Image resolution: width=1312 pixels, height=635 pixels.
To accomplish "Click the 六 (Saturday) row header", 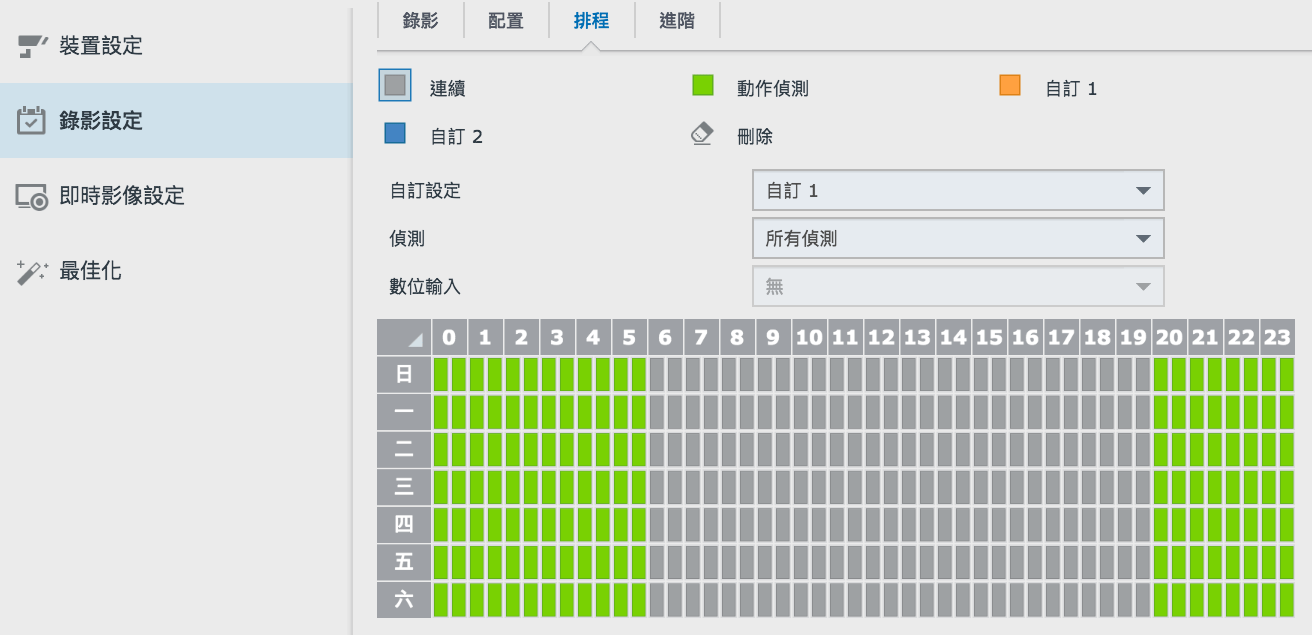I will tap(404, 600).
